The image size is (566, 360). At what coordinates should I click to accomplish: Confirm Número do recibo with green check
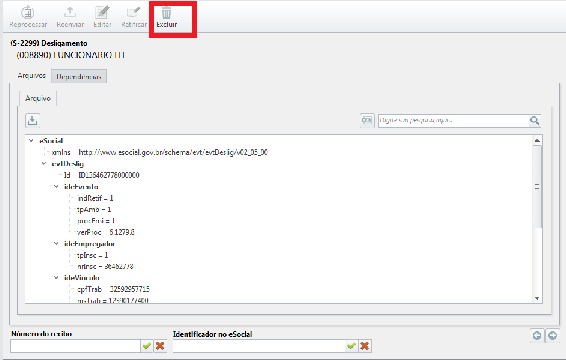pos(147,346)
